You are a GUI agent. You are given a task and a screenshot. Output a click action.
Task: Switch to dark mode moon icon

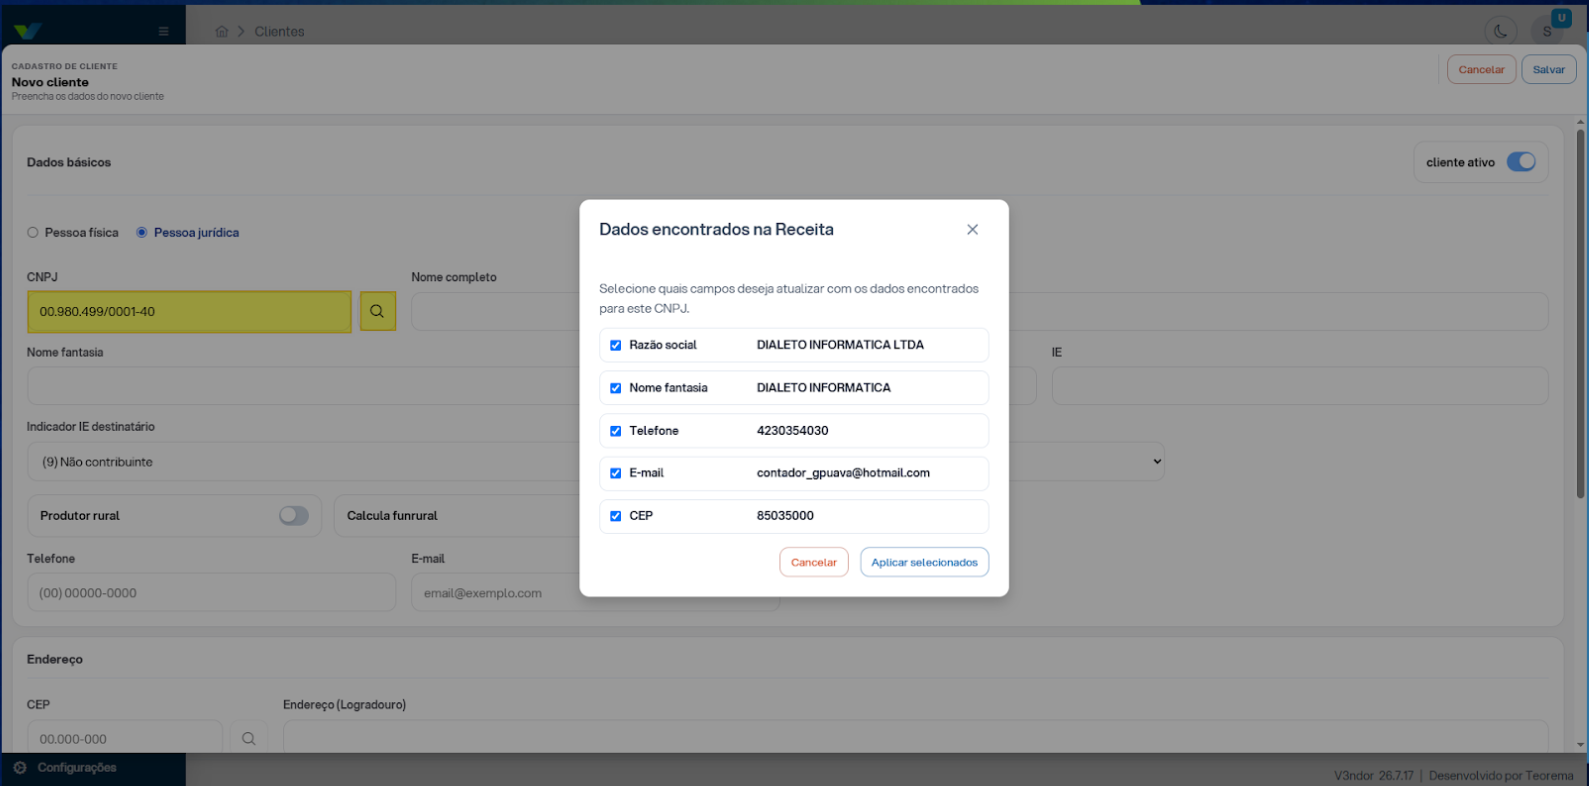coord(1500,31)
